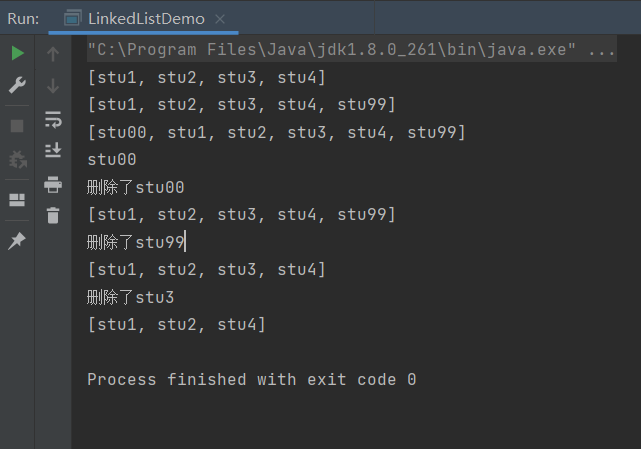
Task: Click the greyed-out bug icon
Action: click(17, 160)
